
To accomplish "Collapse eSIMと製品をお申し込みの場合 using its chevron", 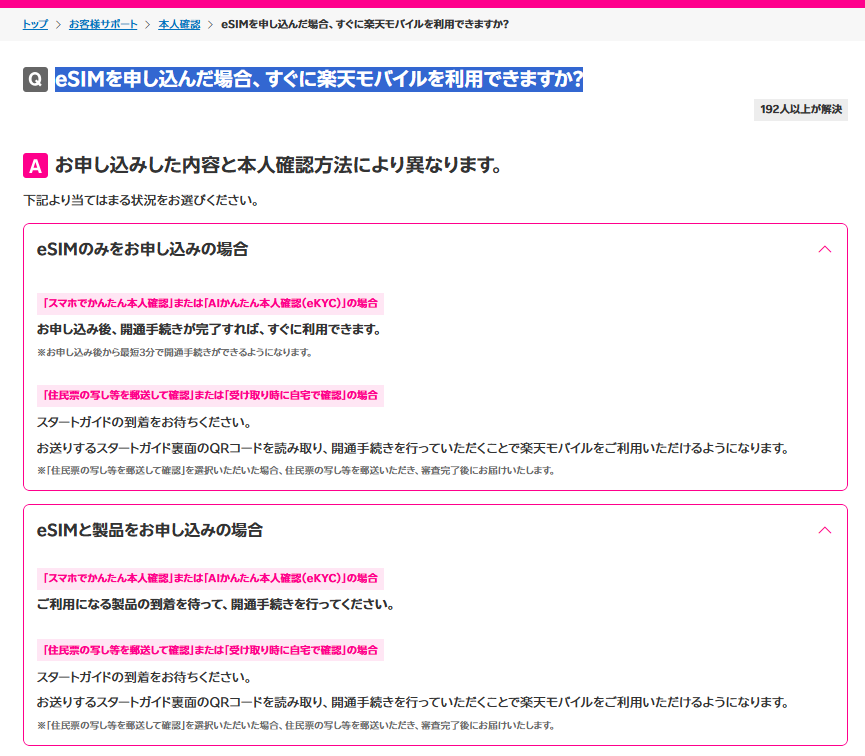I will click(824, 530).
